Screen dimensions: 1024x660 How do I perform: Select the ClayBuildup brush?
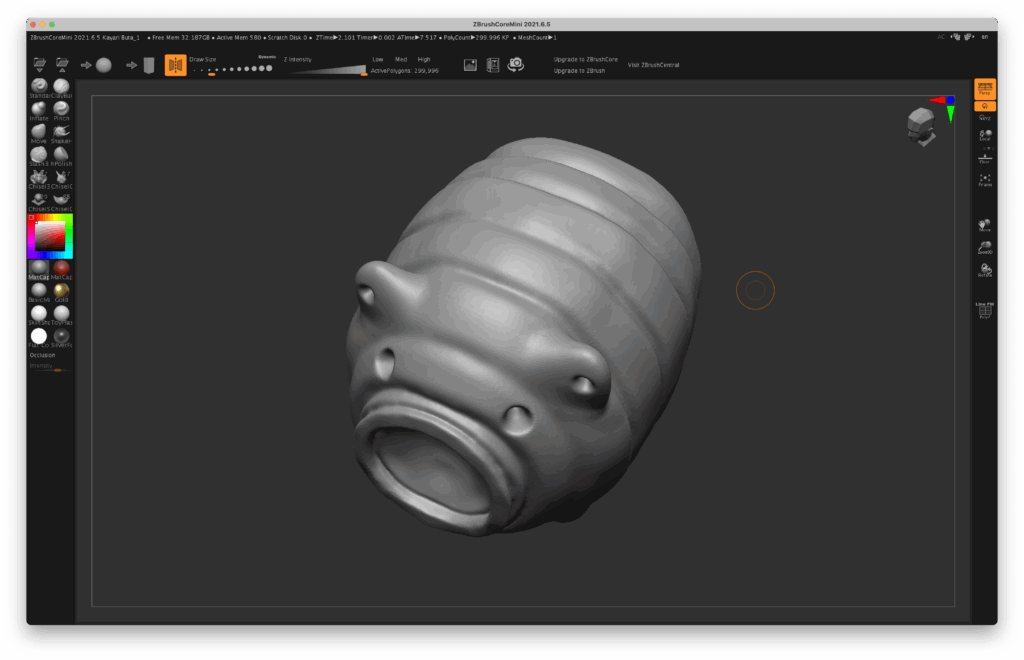point(61,88)
